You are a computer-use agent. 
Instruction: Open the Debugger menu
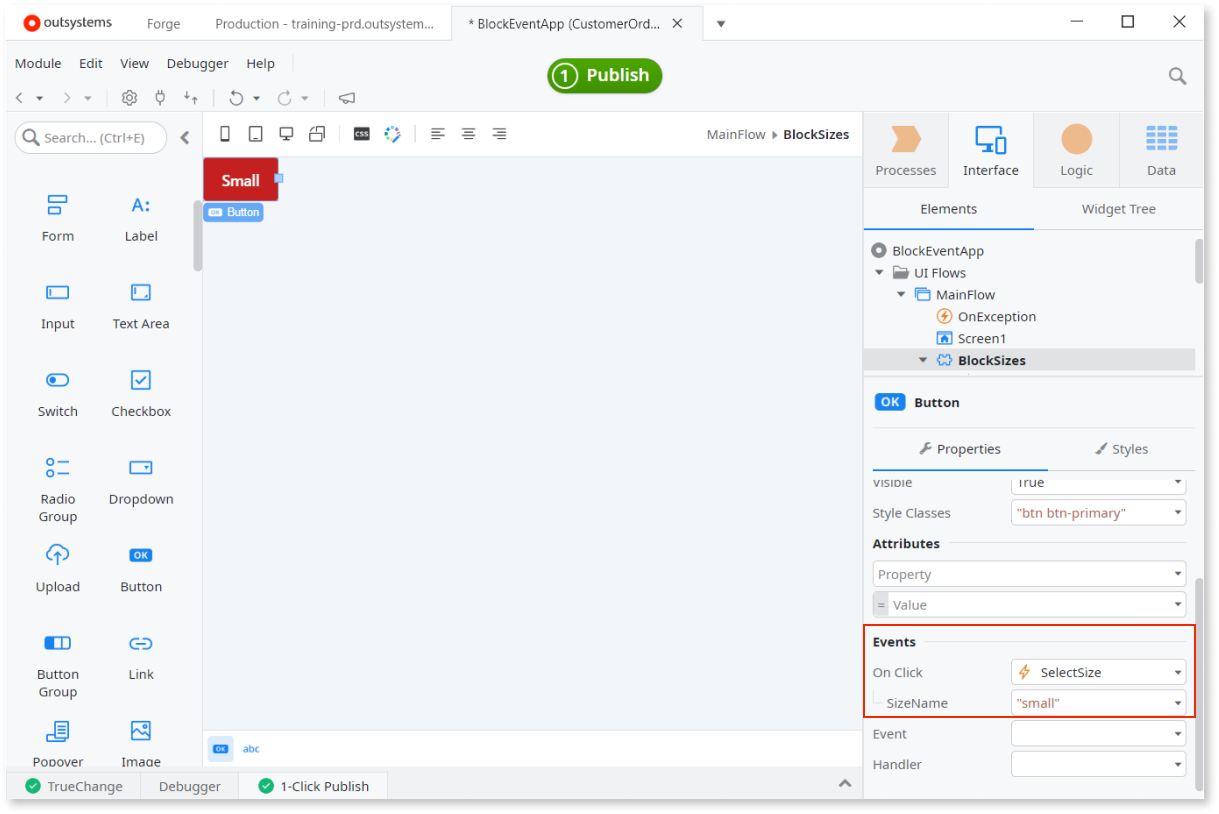pos(197,63)
